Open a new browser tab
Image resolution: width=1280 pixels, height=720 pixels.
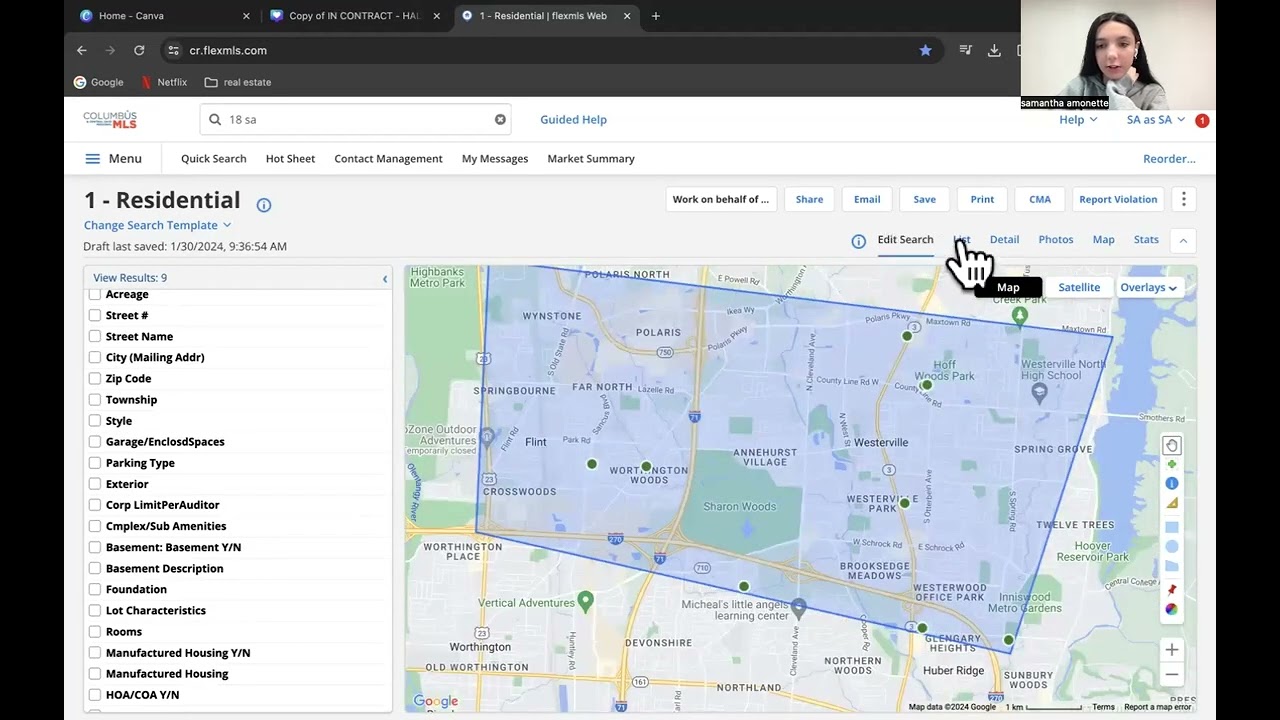(656, 16)
